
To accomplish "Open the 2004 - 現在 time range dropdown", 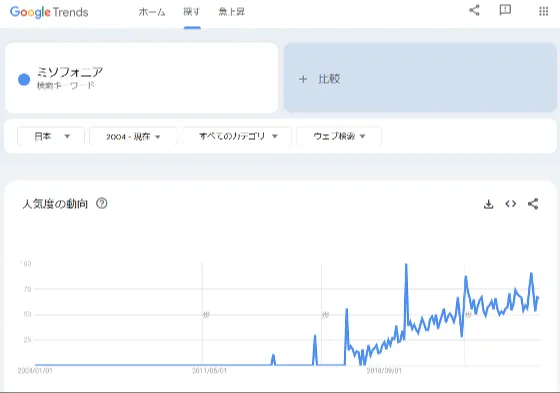I will [133, 136].
